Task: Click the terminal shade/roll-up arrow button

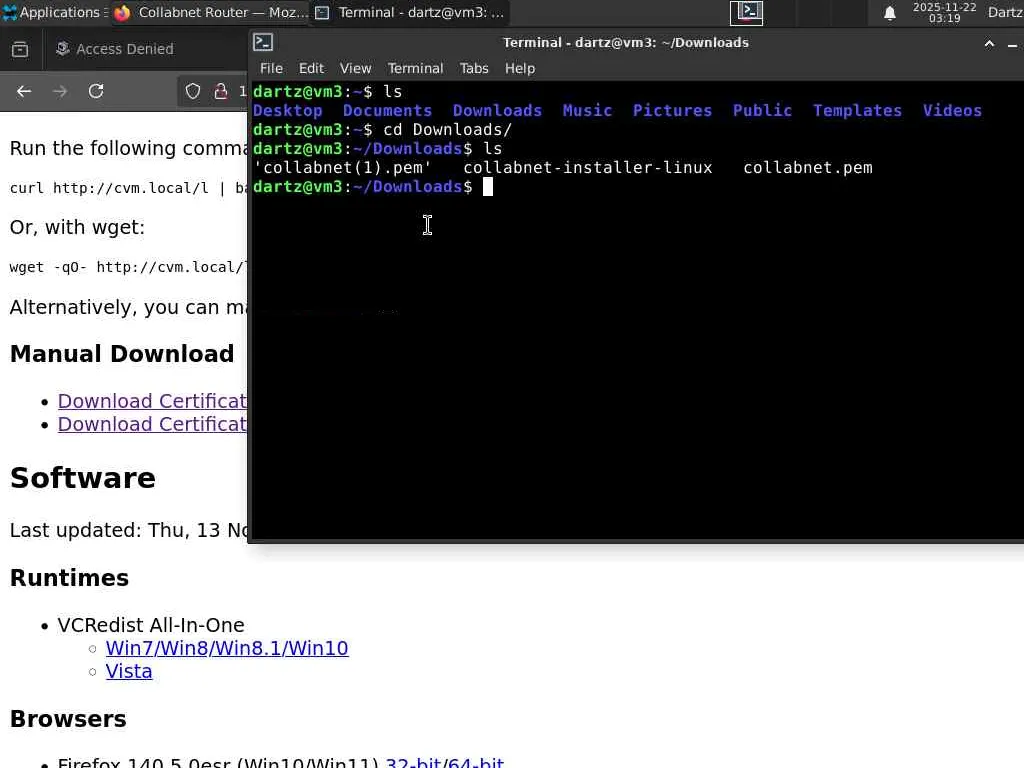Action: point(989,43)
